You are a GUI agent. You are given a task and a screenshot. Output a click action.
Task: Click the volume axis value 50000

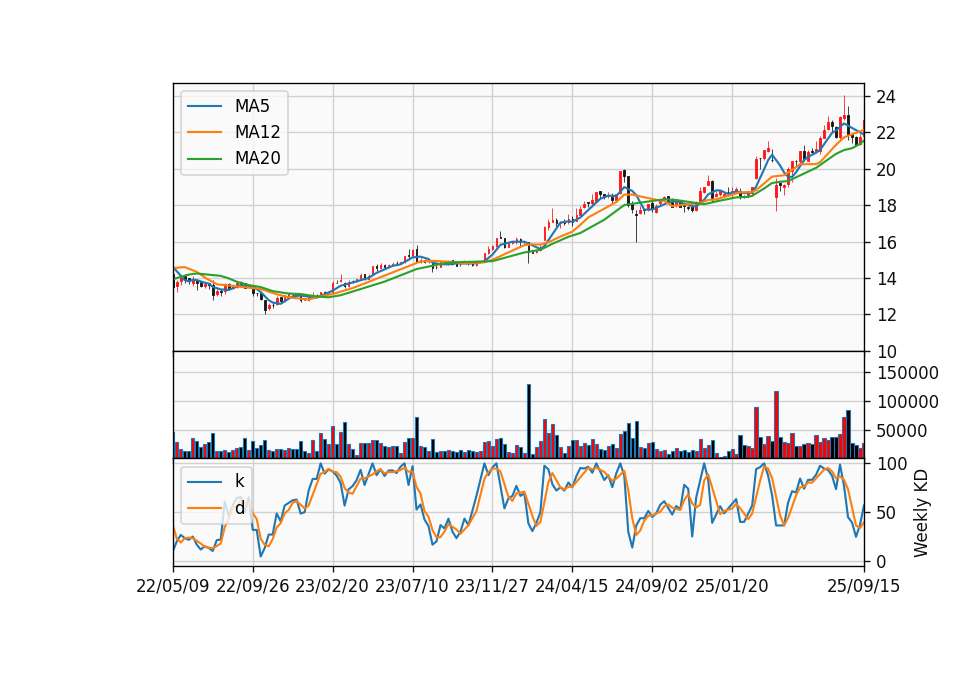pyautogui.click(x=902, y=431)
